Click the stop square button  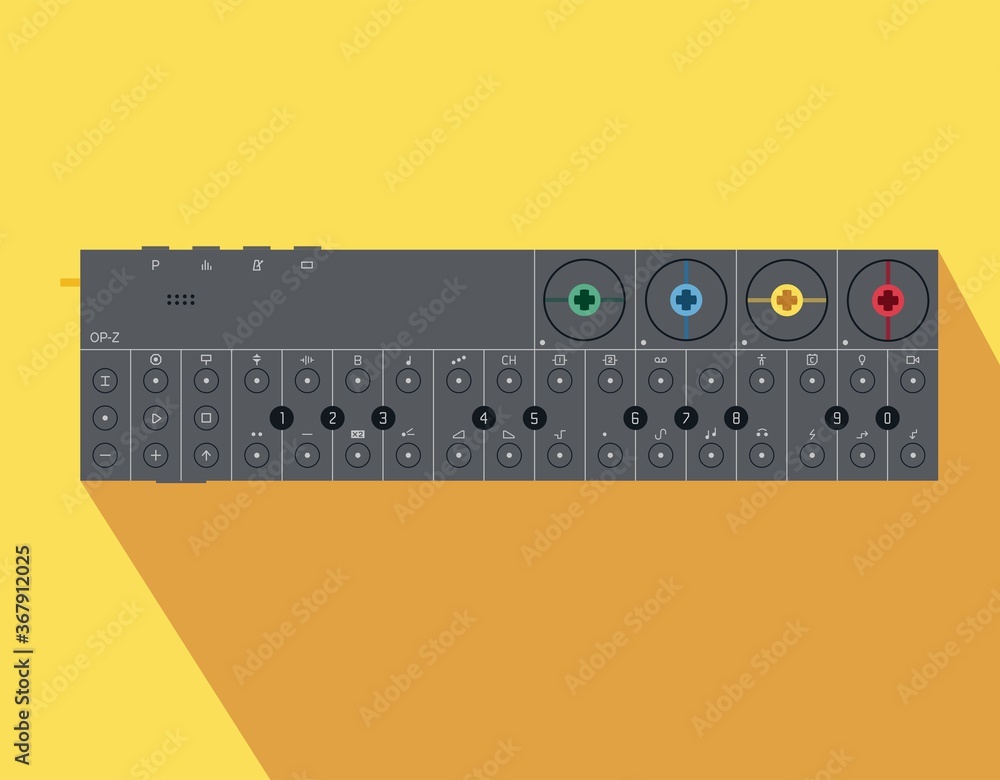[x=206, y=418]
